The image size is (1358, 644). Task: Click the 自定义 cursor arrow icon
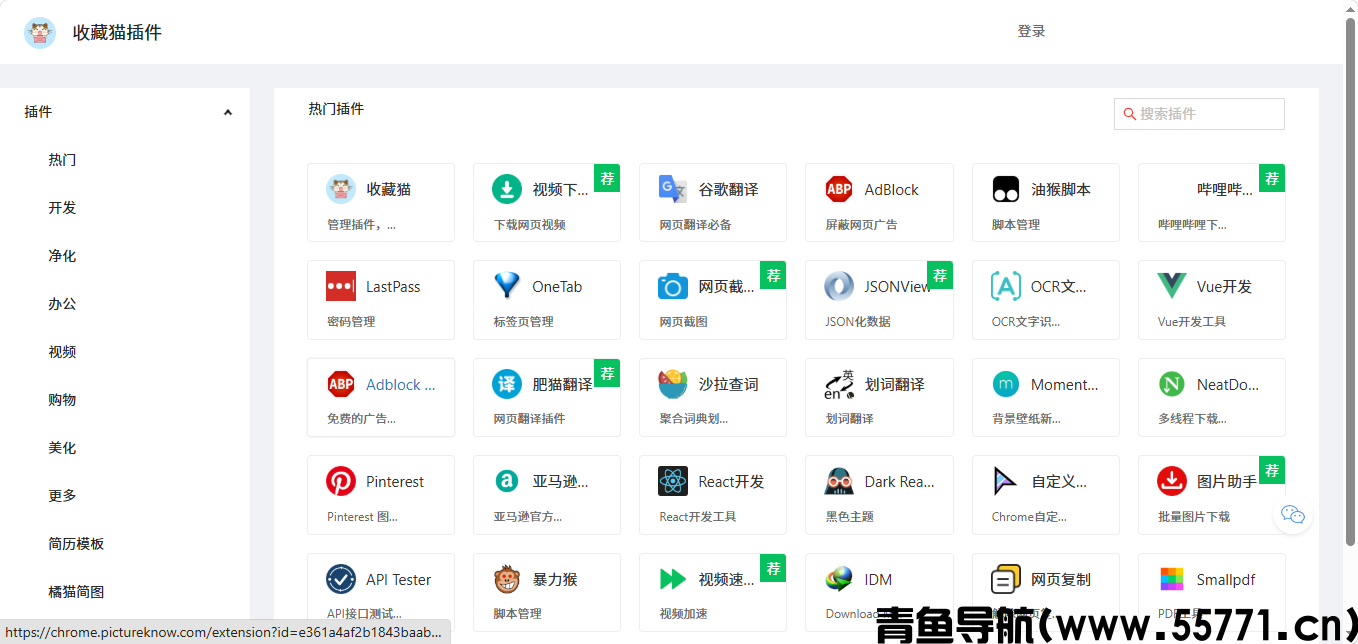pyautogui.click(x=1006, y=481)
